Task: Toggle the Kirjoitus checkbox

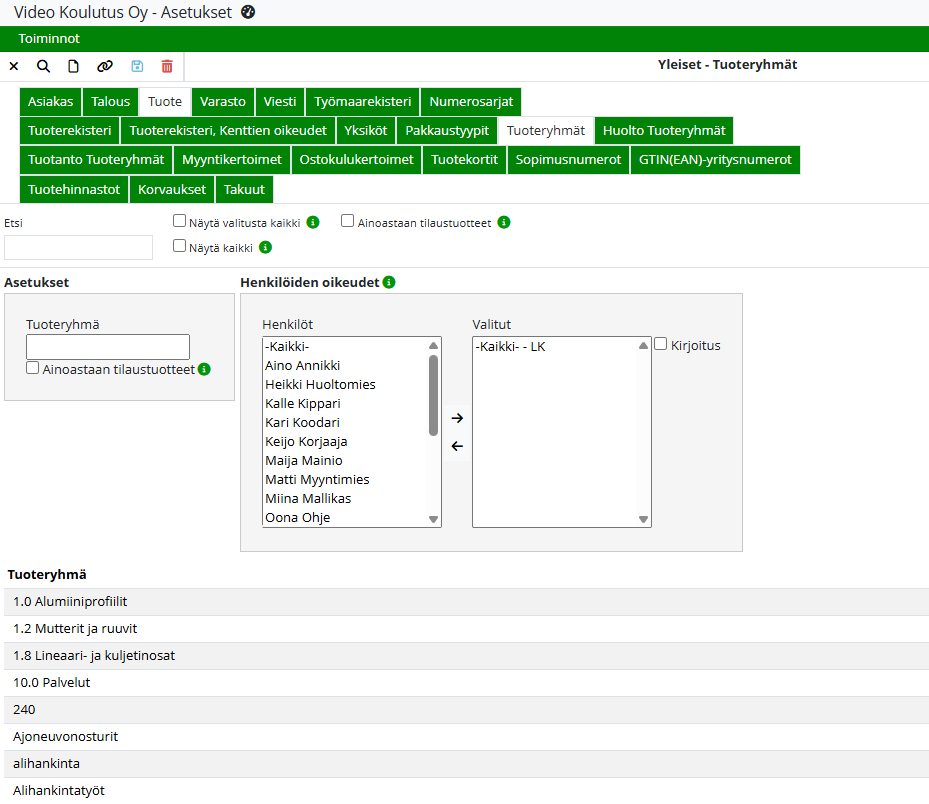Action: [661, 344]
